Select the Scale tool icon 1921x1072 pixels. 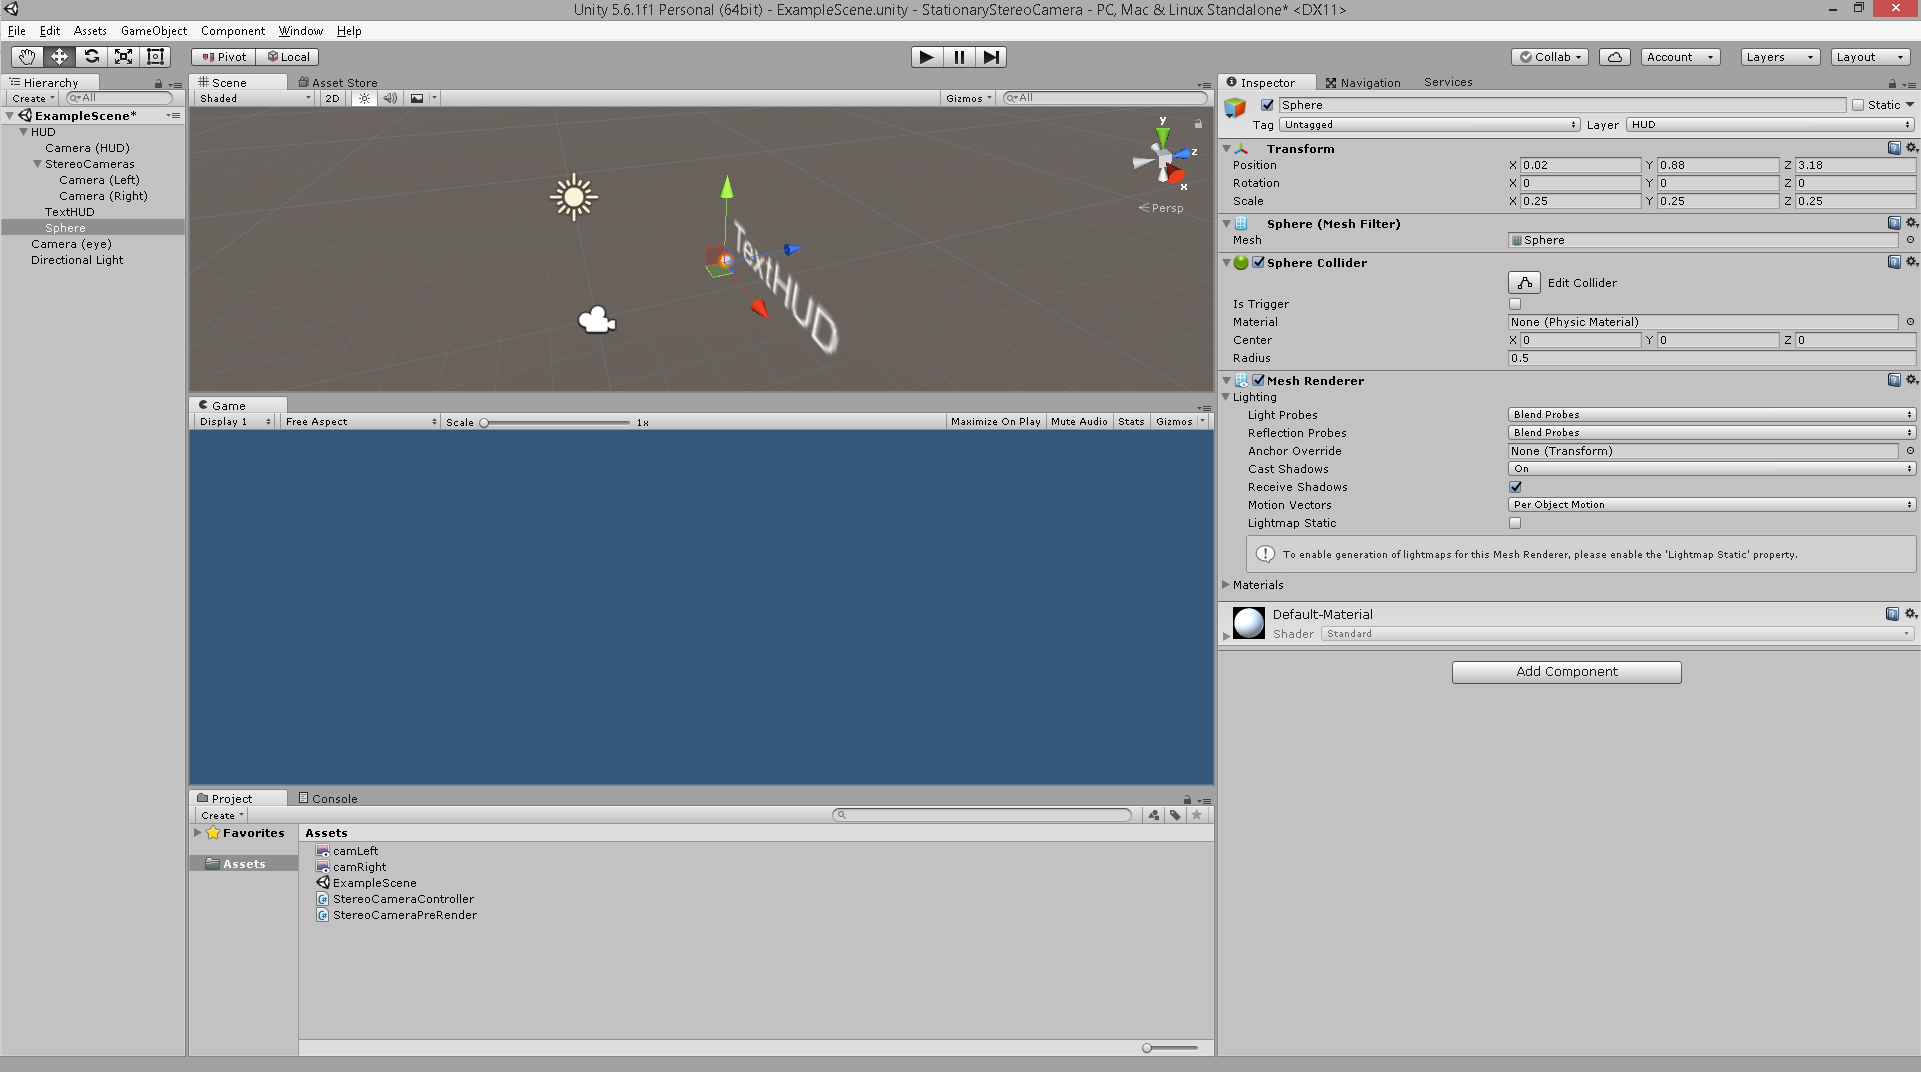(x=123, y=57)
